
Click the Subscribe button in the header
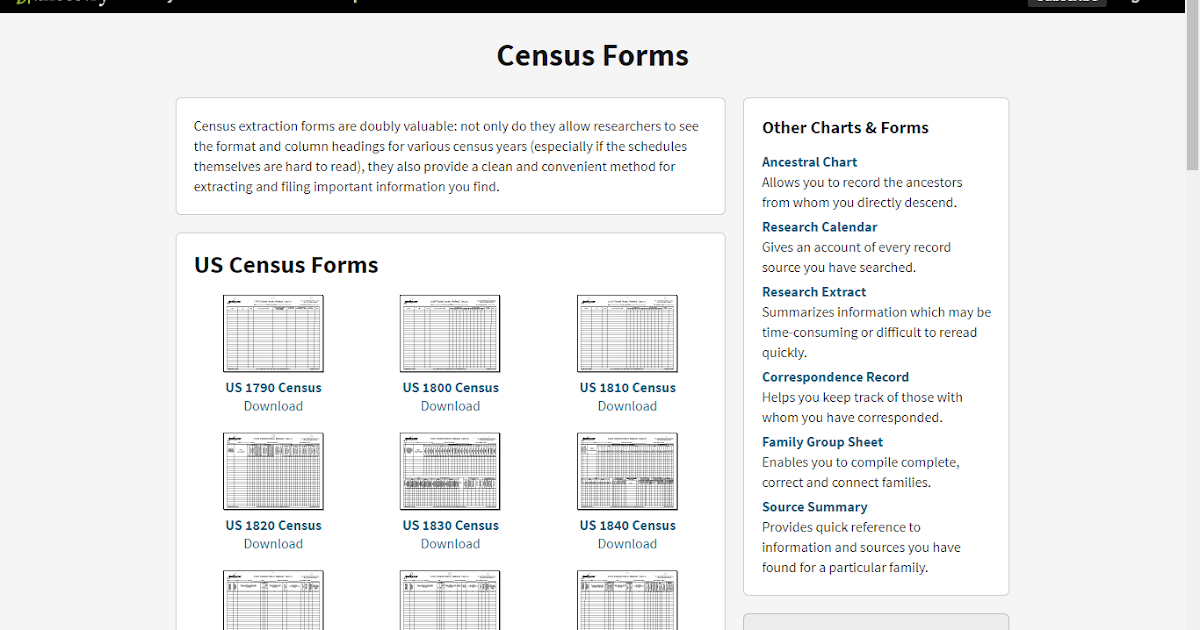click(x=1067, y=3)
